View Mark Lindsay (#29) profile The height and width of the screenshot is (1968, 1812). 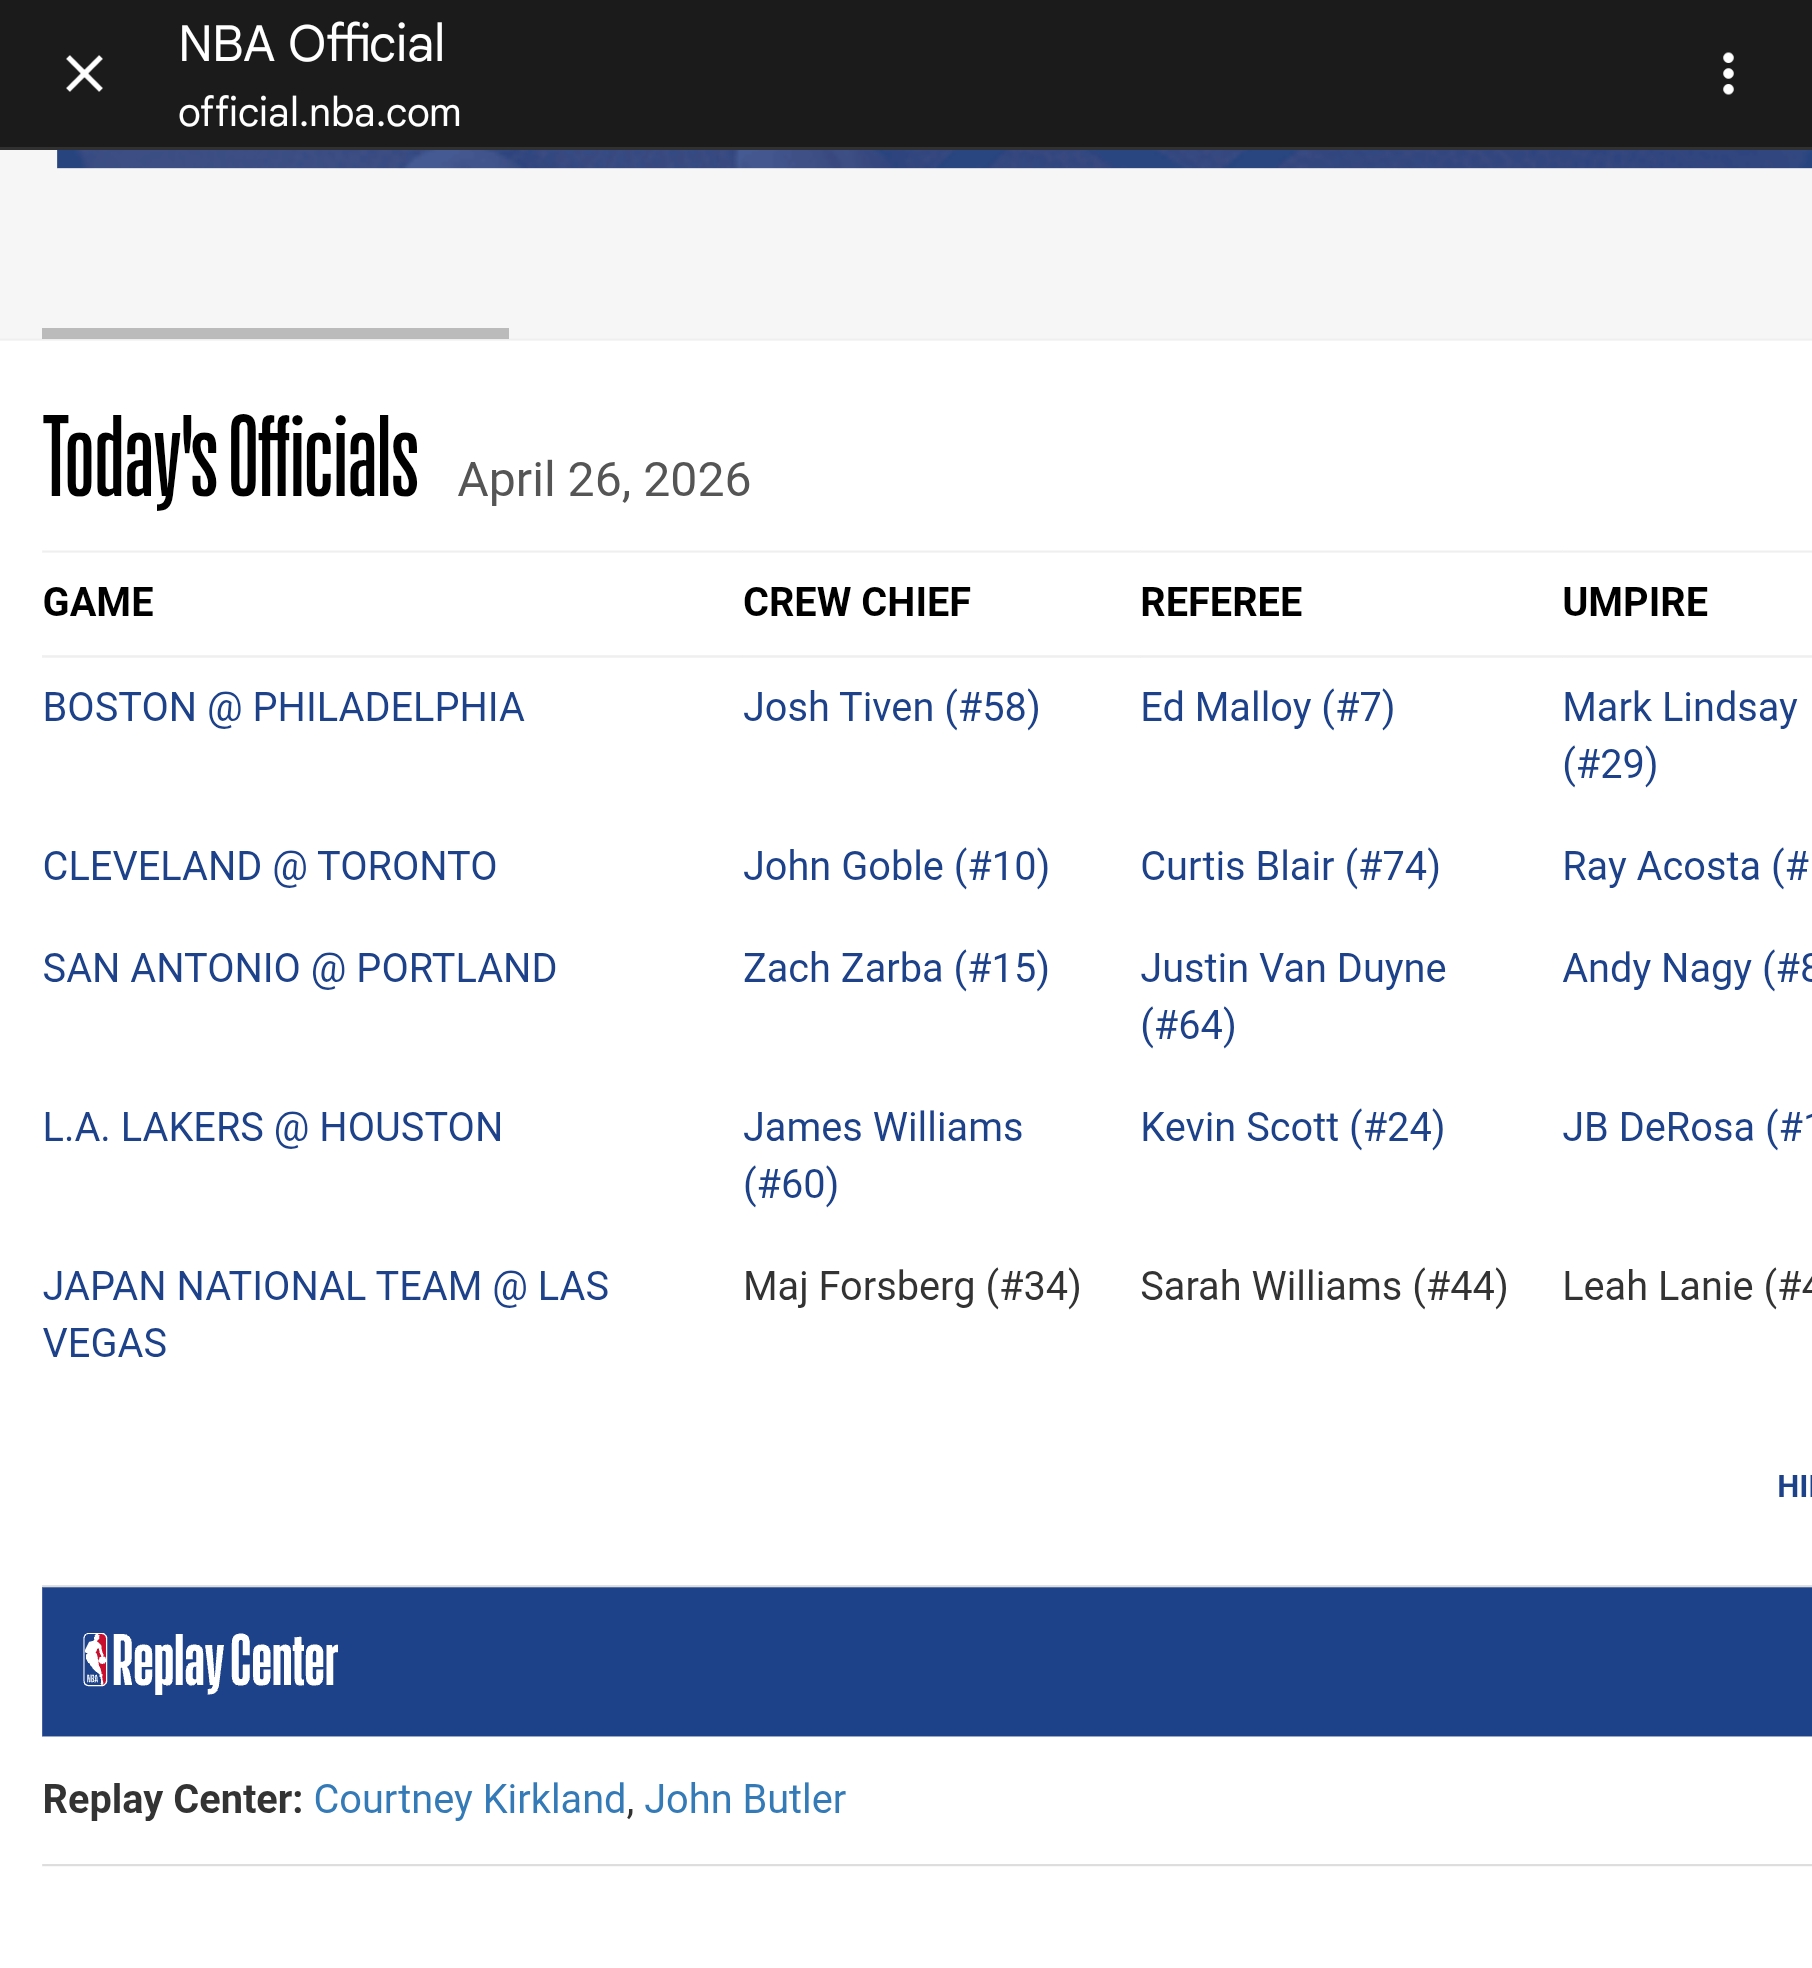tap(1679, 735)
